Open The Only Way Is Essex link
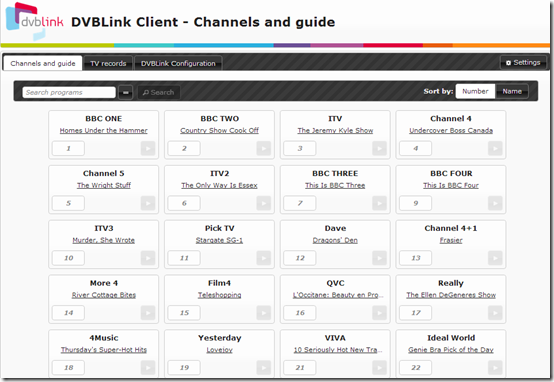554x382 pixels. 219,185
